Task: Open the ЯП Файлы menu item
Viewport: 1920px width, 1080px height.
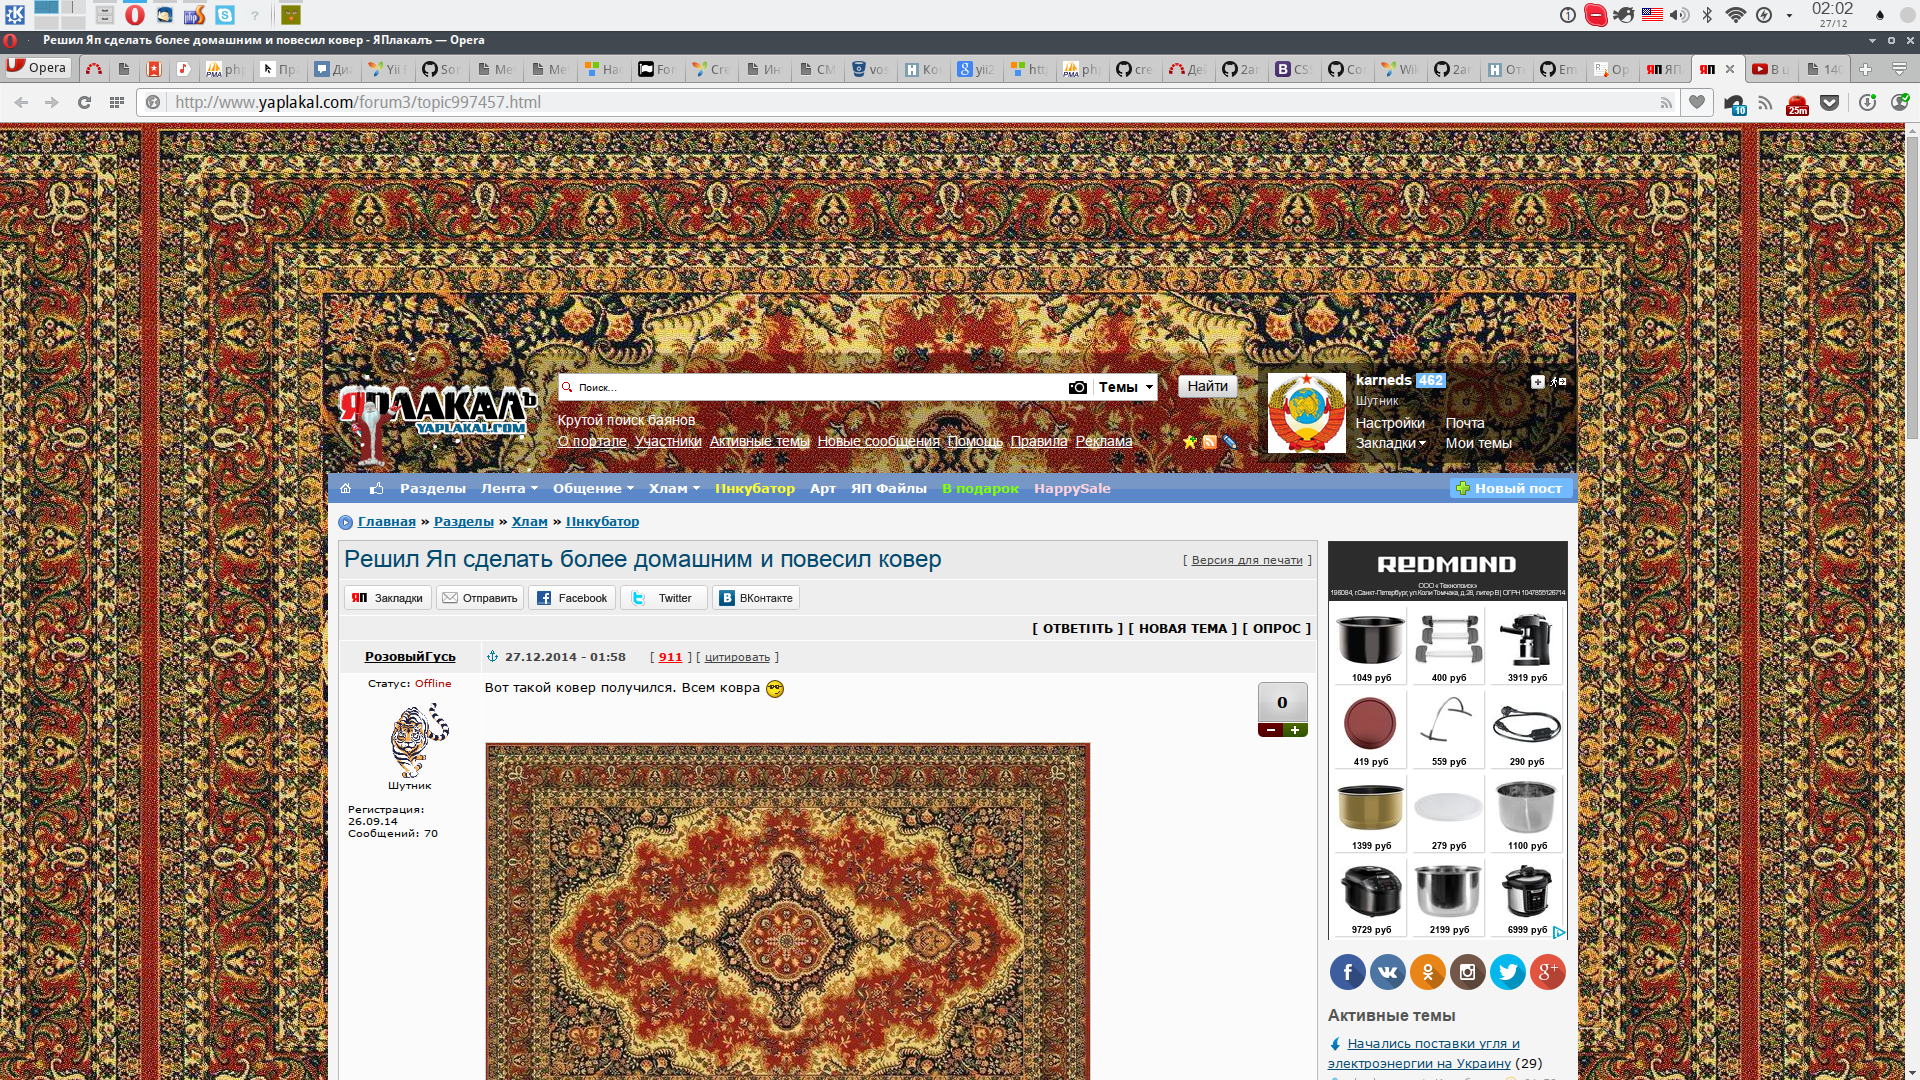Action: point(889,488)
